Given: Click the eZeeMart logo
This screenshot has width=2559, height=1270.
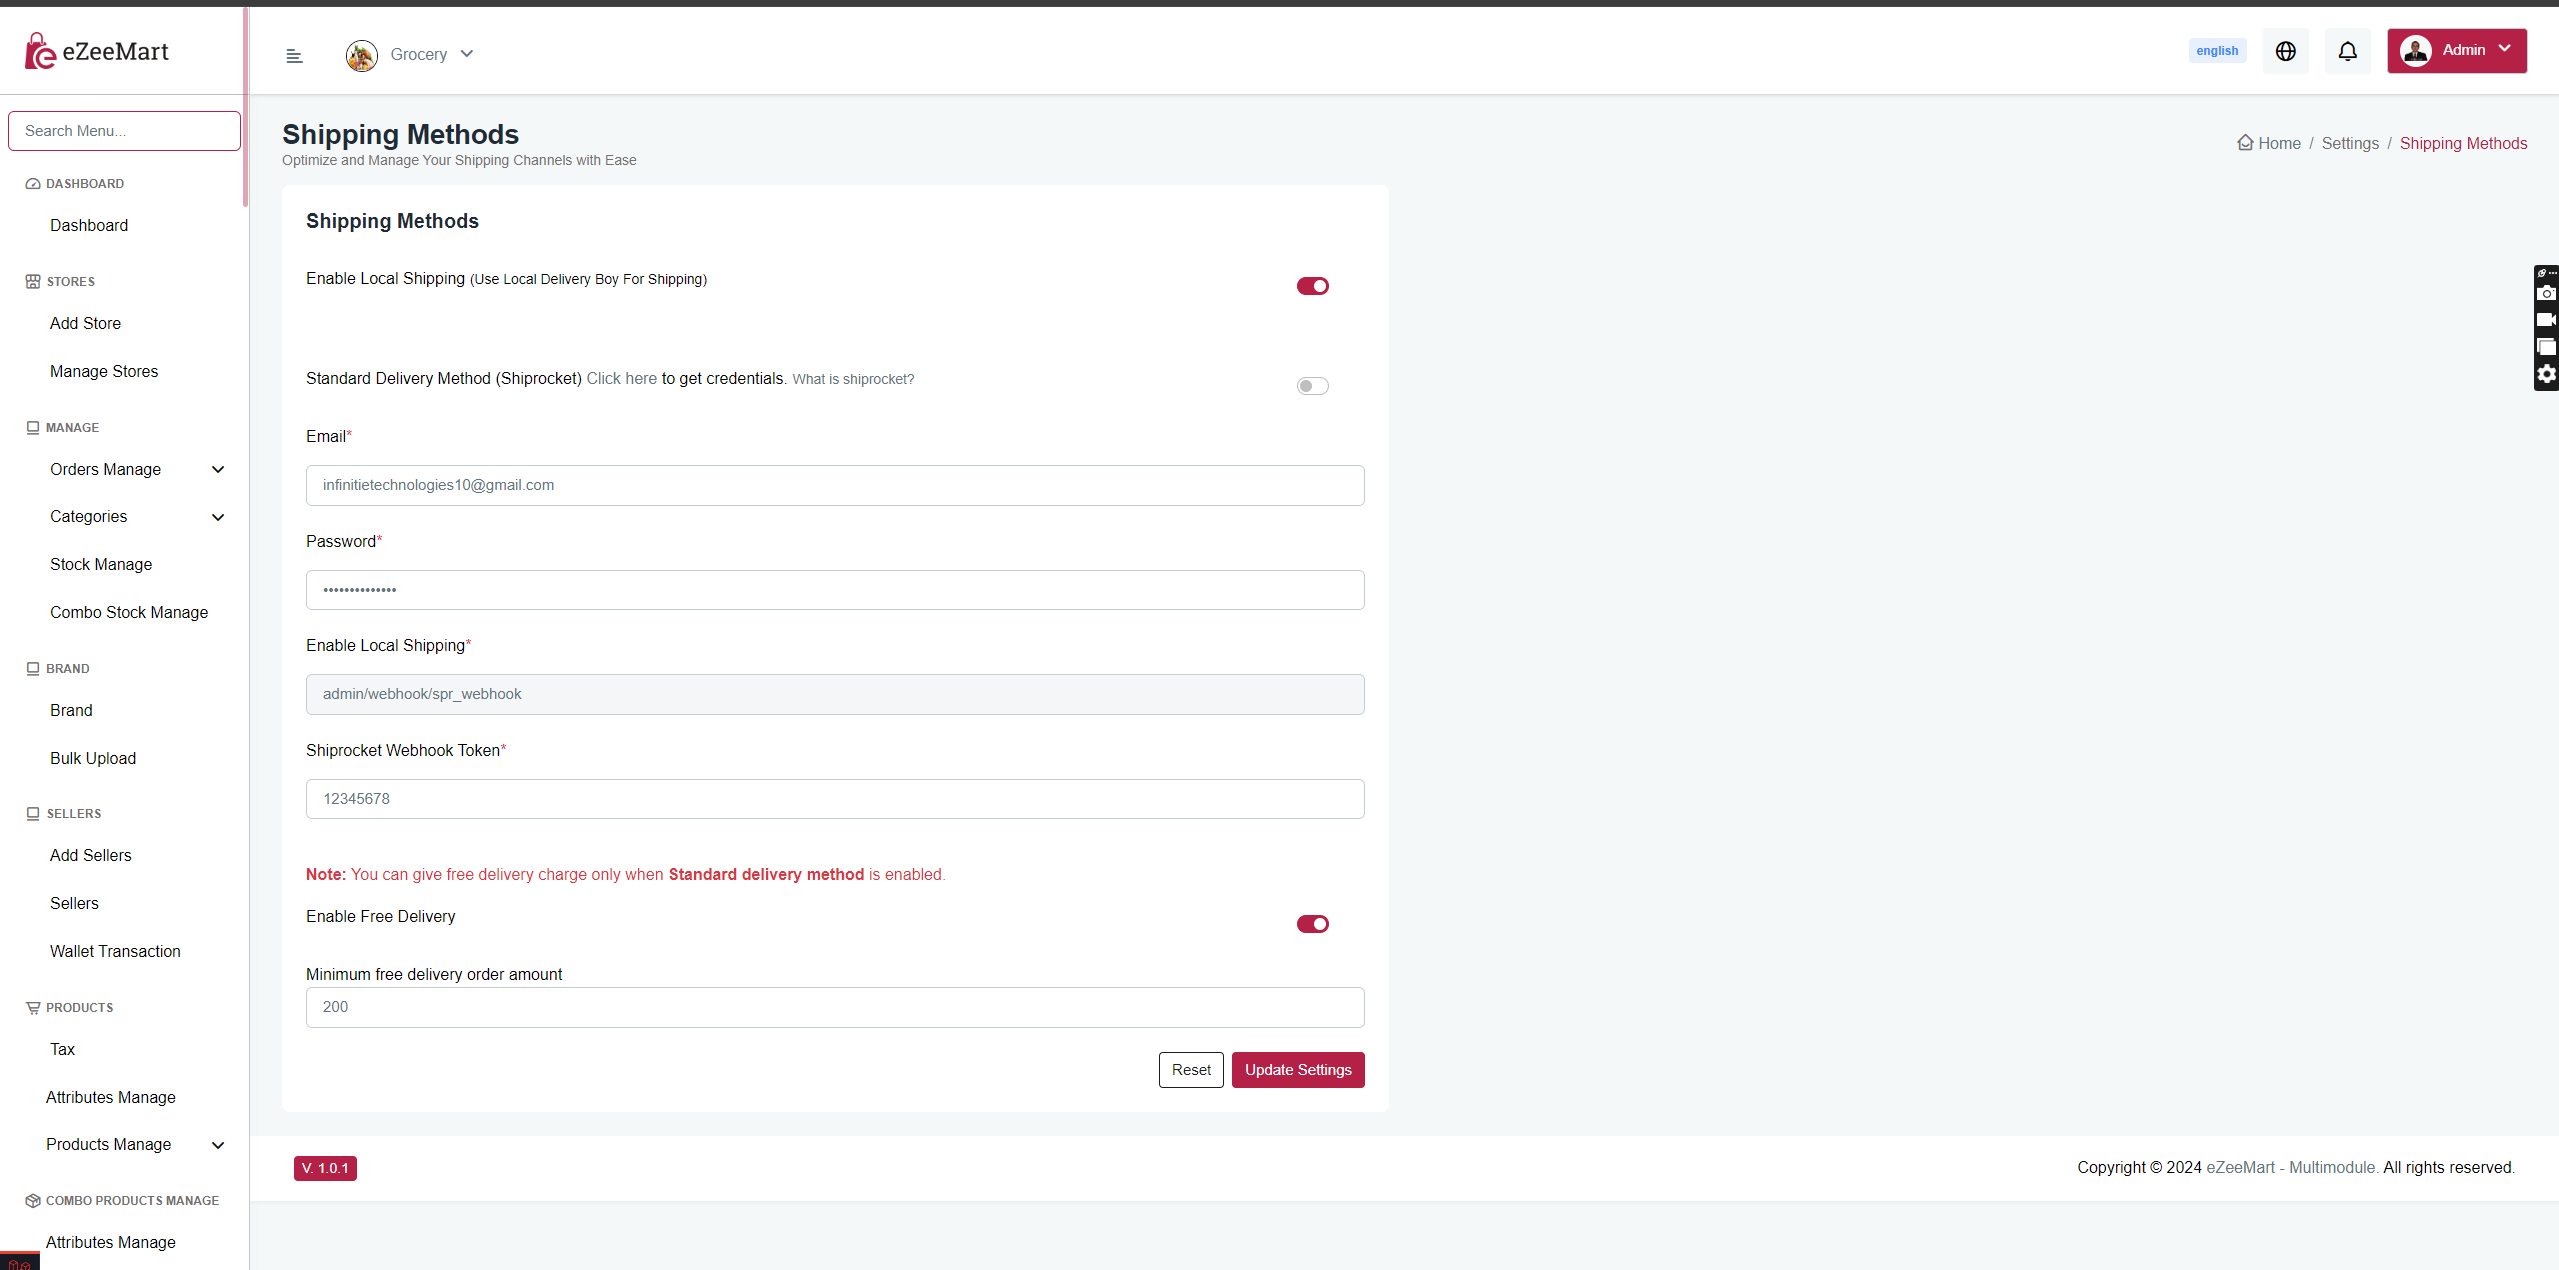Looking at the screenshot, I should (x=97, y=51).
